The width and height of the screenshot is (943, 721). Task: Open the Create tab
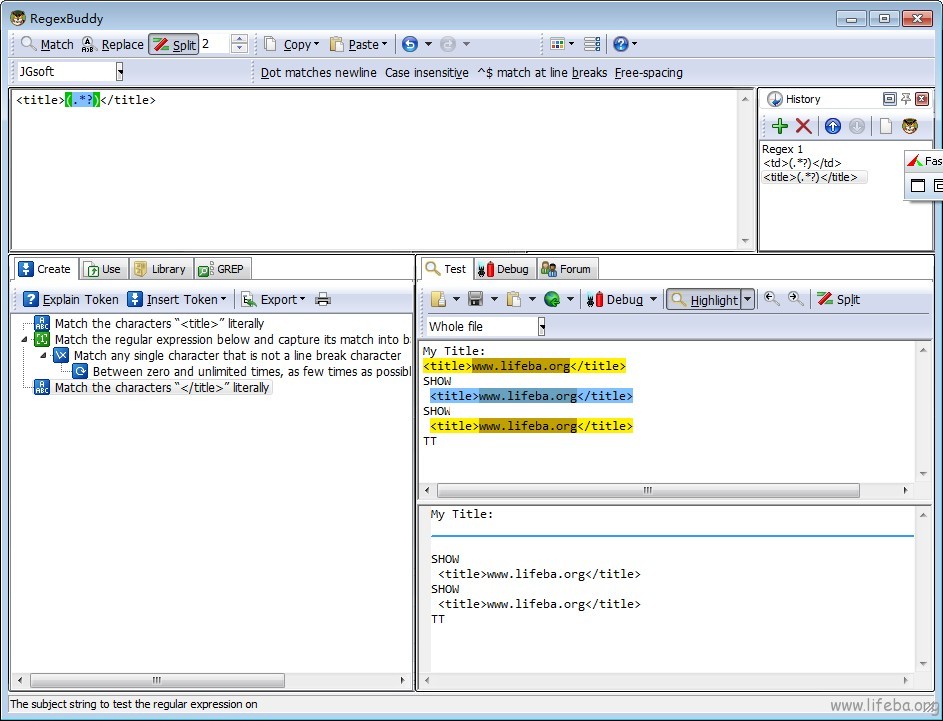45,269
